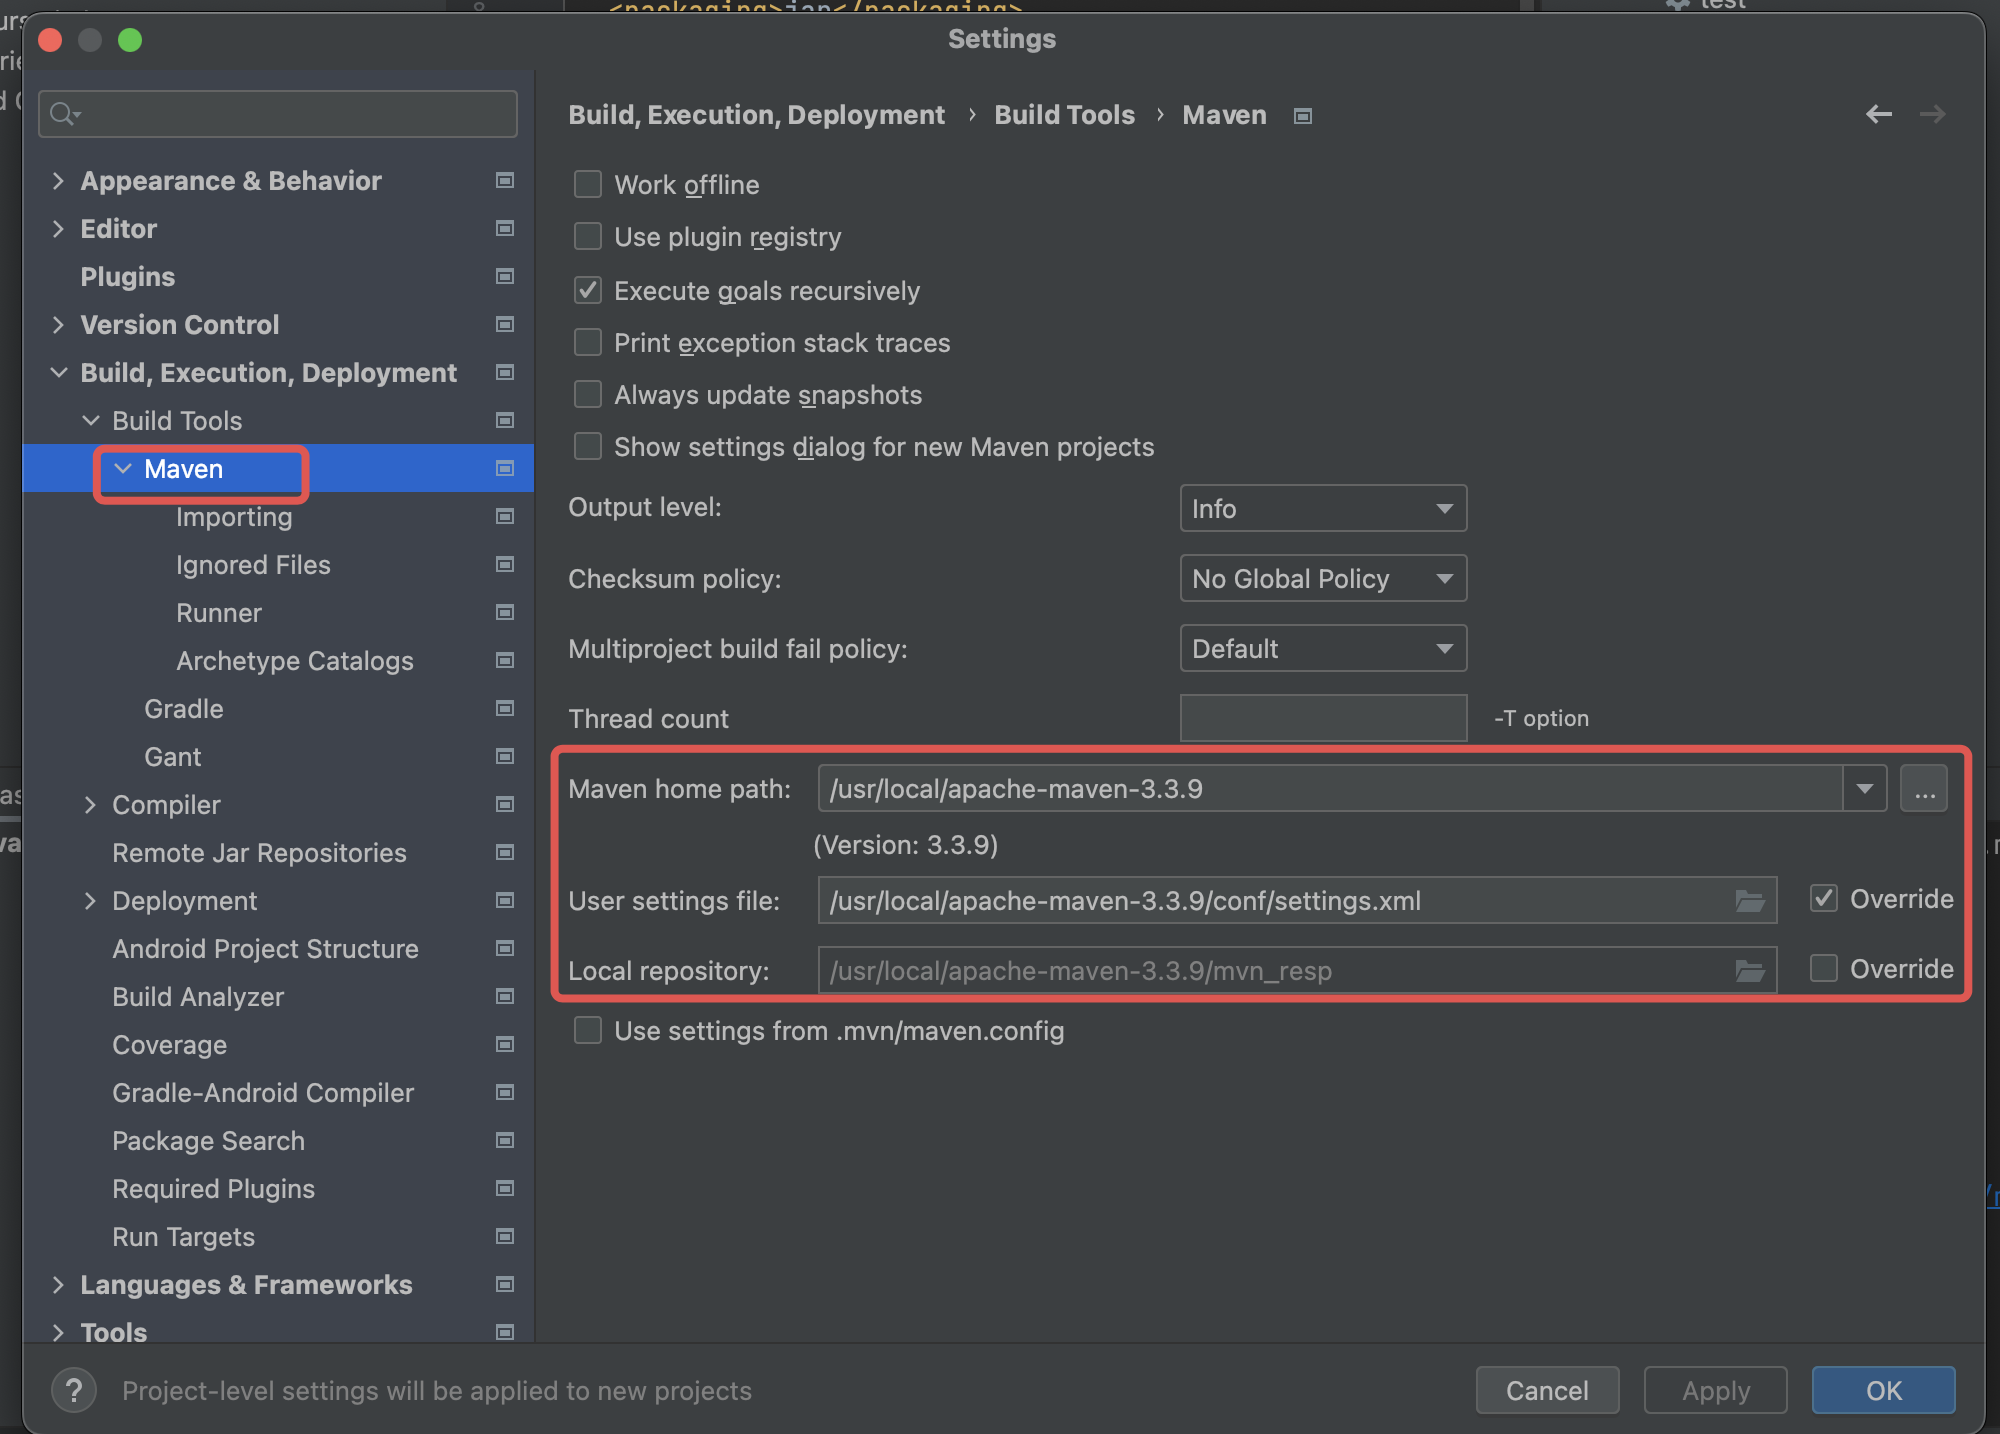Image resolution: width=2000 pixels, height=1434 pixels.
Task: Click folder icon in User settings file field
Action: pyautogui.click(x=1749, y=901)
